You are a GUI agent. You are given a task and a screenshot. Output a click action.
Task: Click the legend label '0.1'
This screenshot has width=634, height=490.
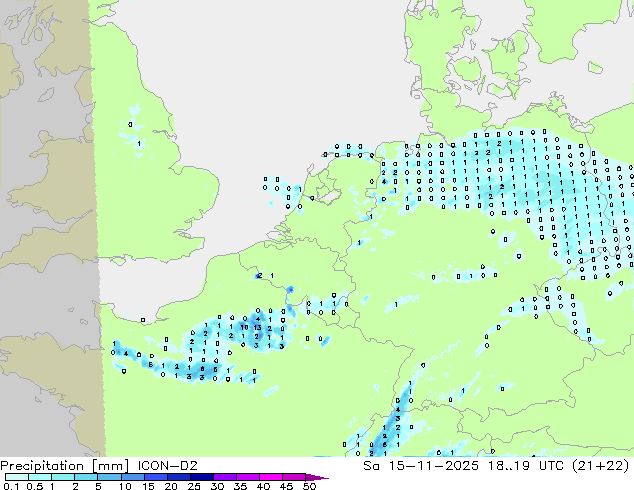tap(11, 486)
